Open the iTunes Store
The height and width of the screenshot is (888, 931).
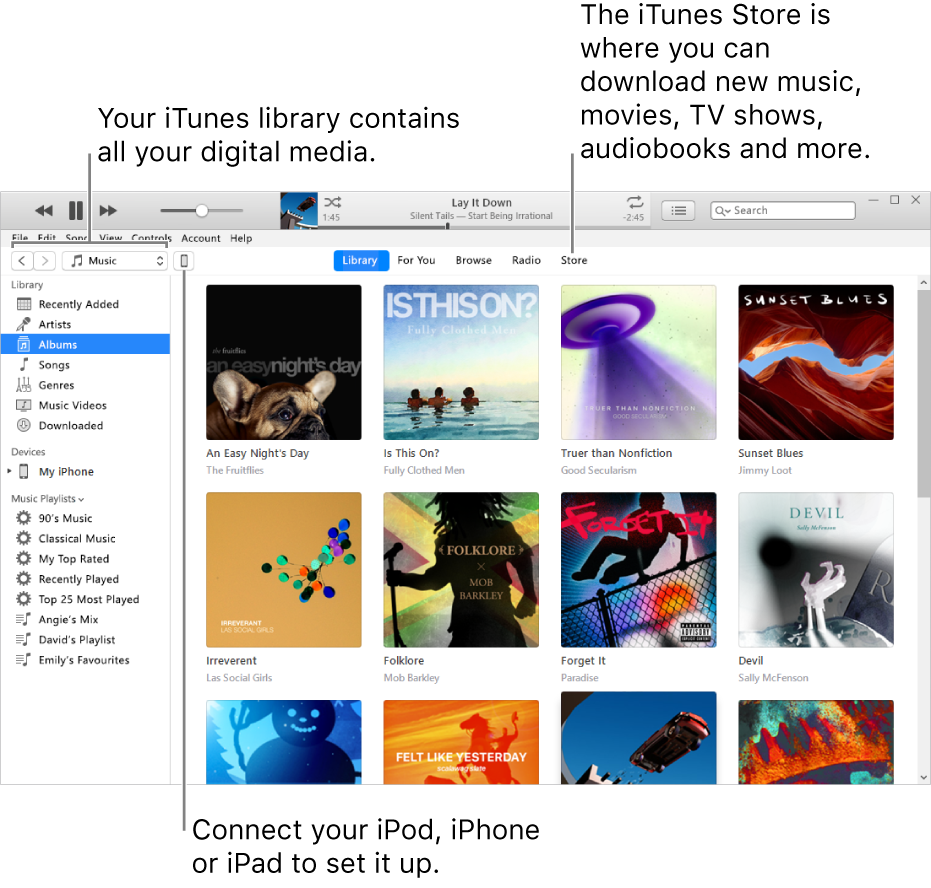[x=574, y=260]
